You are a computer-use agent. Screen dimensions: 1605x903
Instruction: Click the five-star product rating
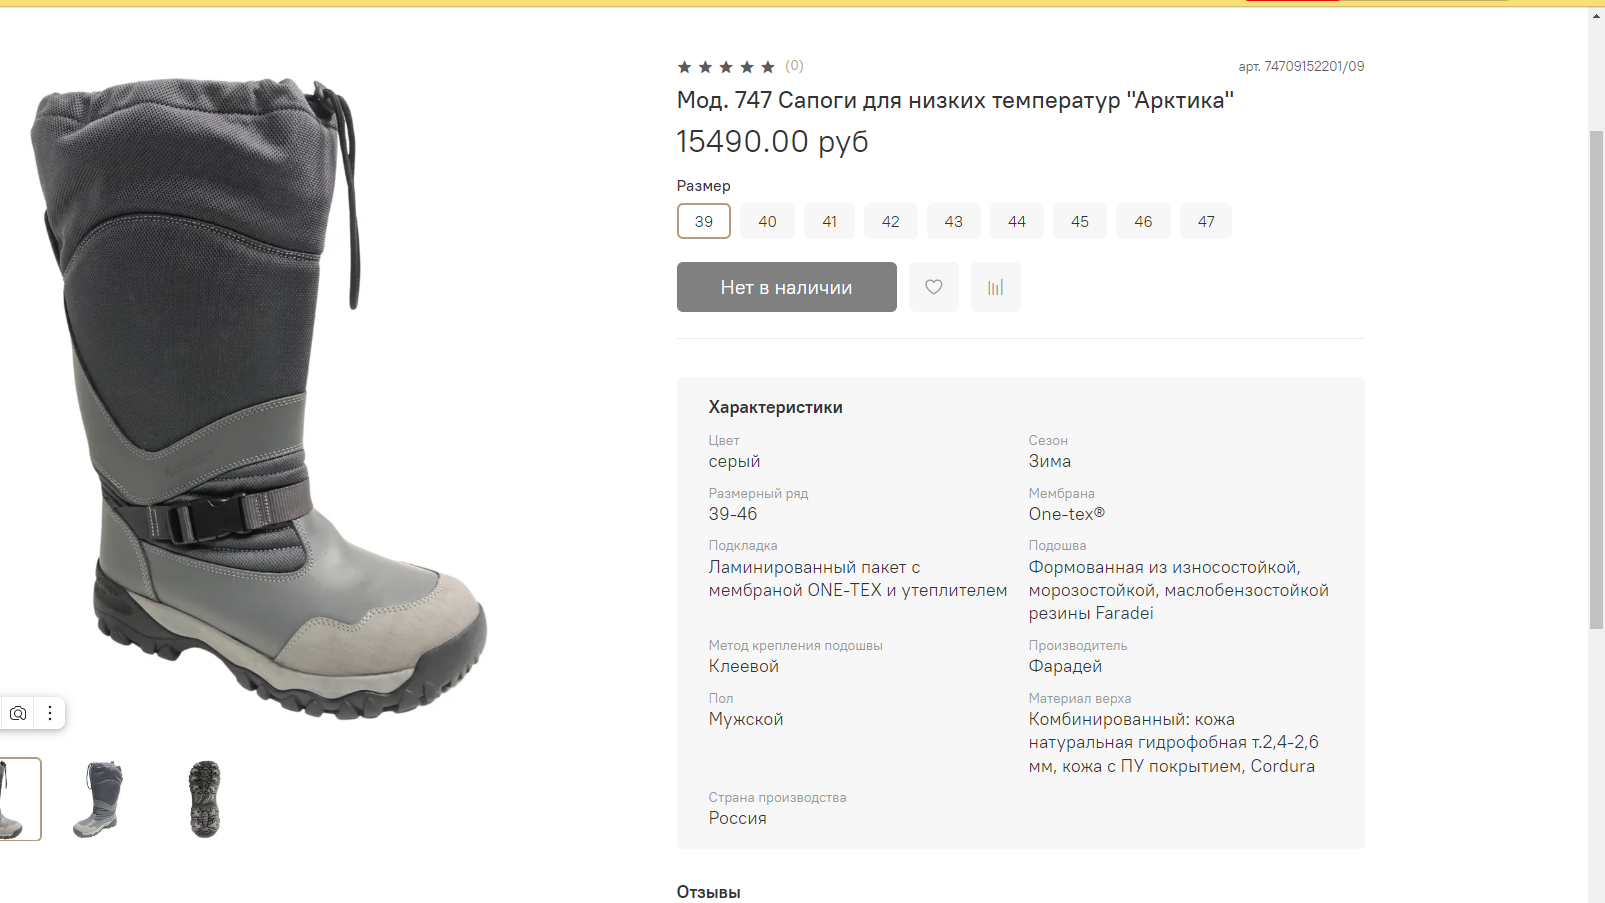(x=726, y=67)
